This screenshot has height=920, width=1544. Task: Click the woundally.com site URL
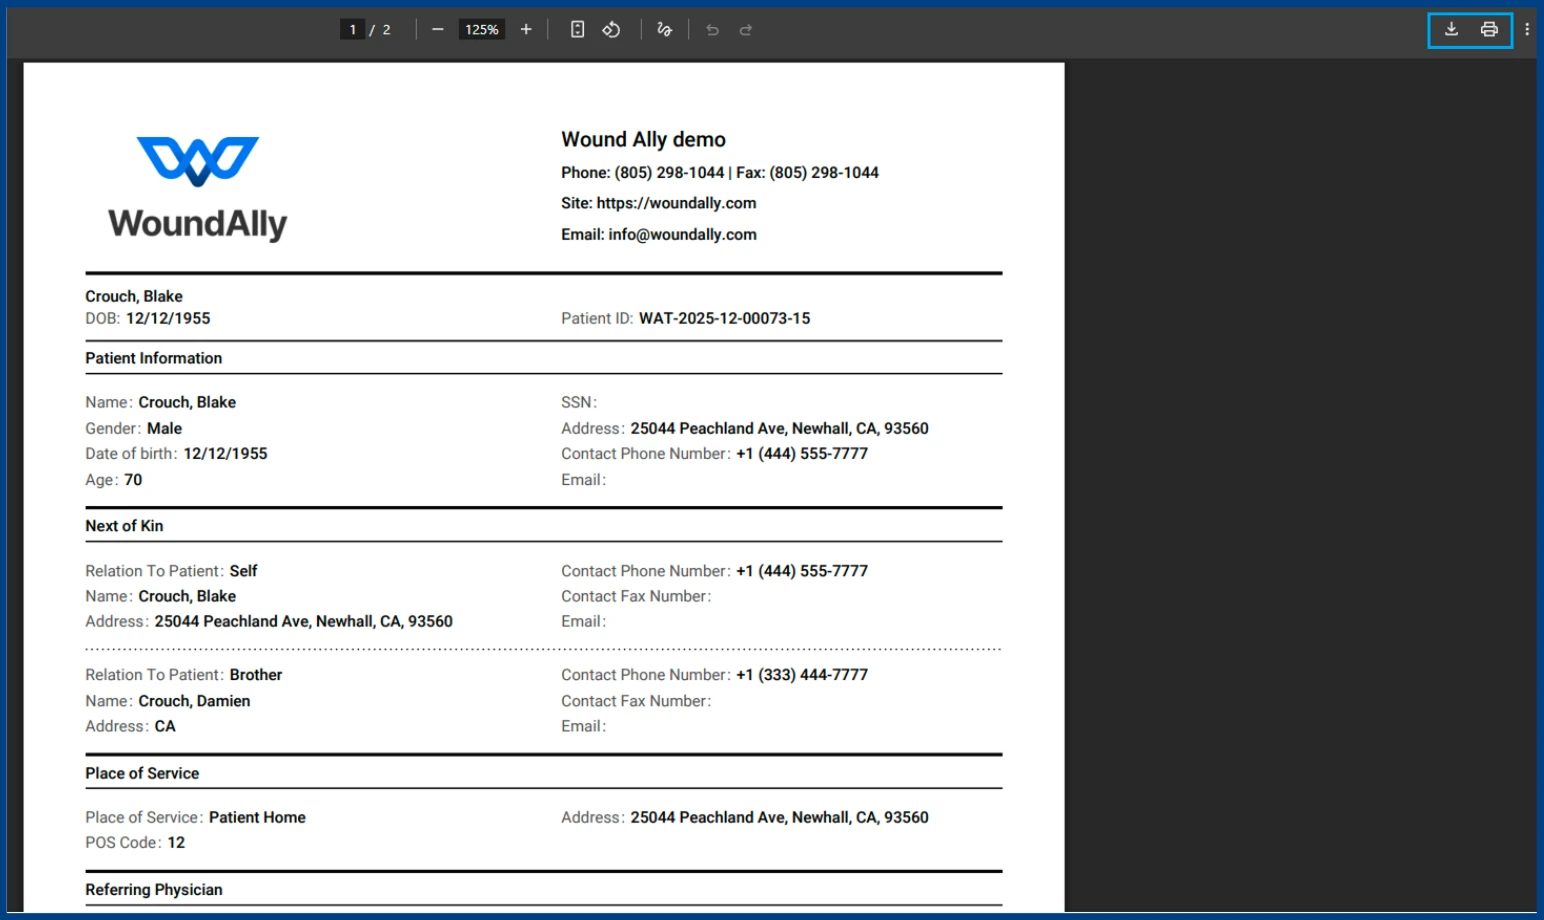point(676,203)
